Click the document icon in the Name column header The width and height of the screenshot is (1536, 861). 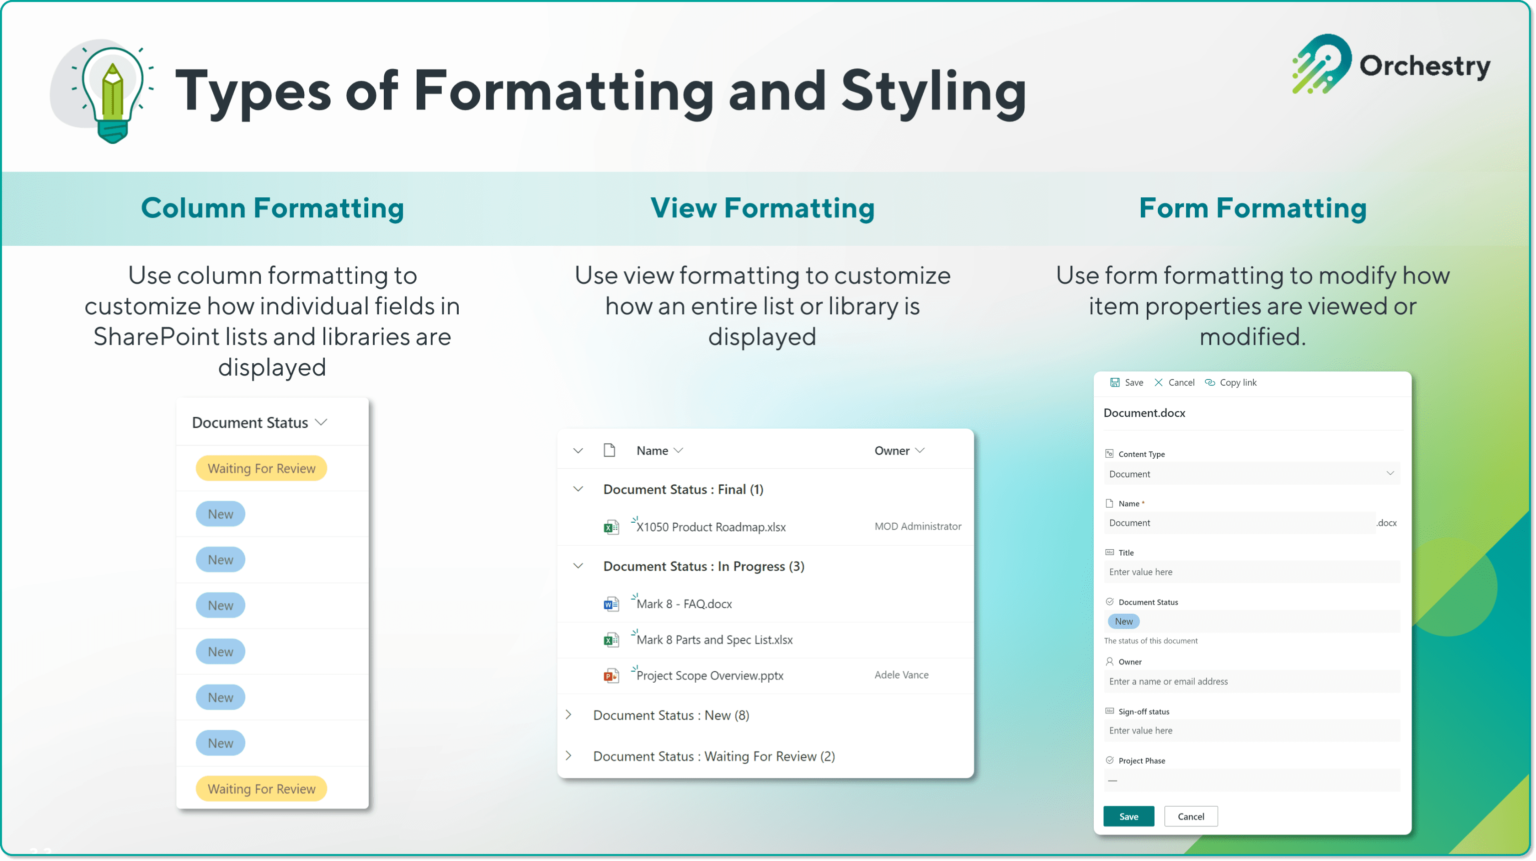(610, 450)
